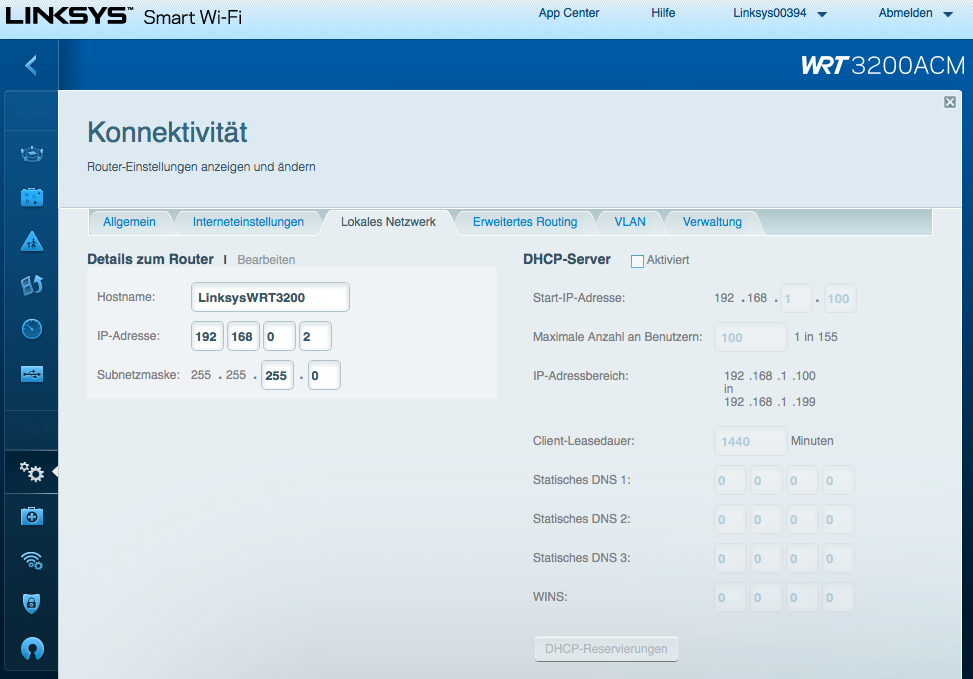Screen dimensions: 973x679
Task: Open the VLAN tab
Action: click(x=630, y=222)
